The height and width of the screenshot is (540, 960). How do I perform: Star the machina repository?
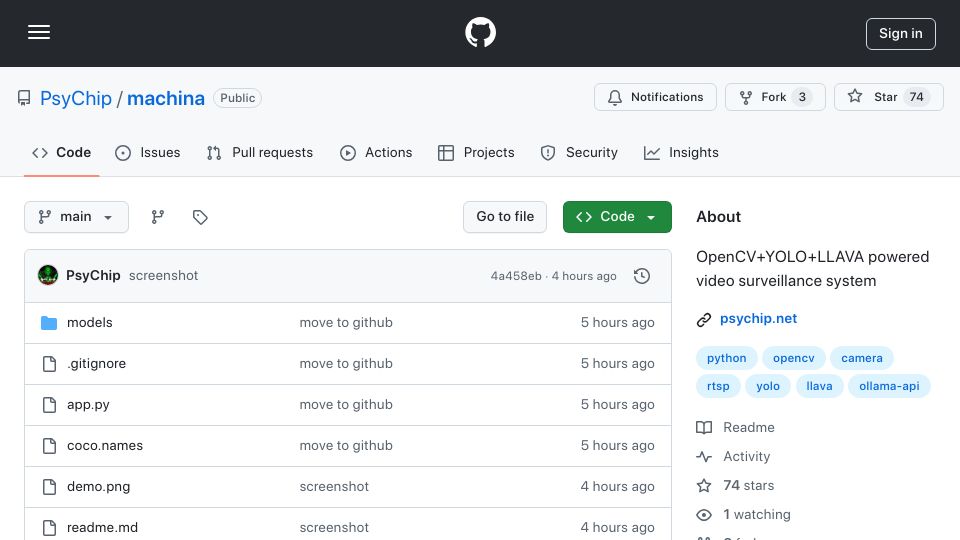coord(888,97)
